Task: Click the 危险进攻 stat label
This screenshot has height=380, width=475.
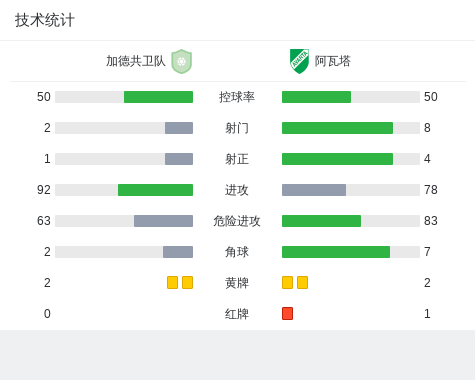Action: point(237,221)
